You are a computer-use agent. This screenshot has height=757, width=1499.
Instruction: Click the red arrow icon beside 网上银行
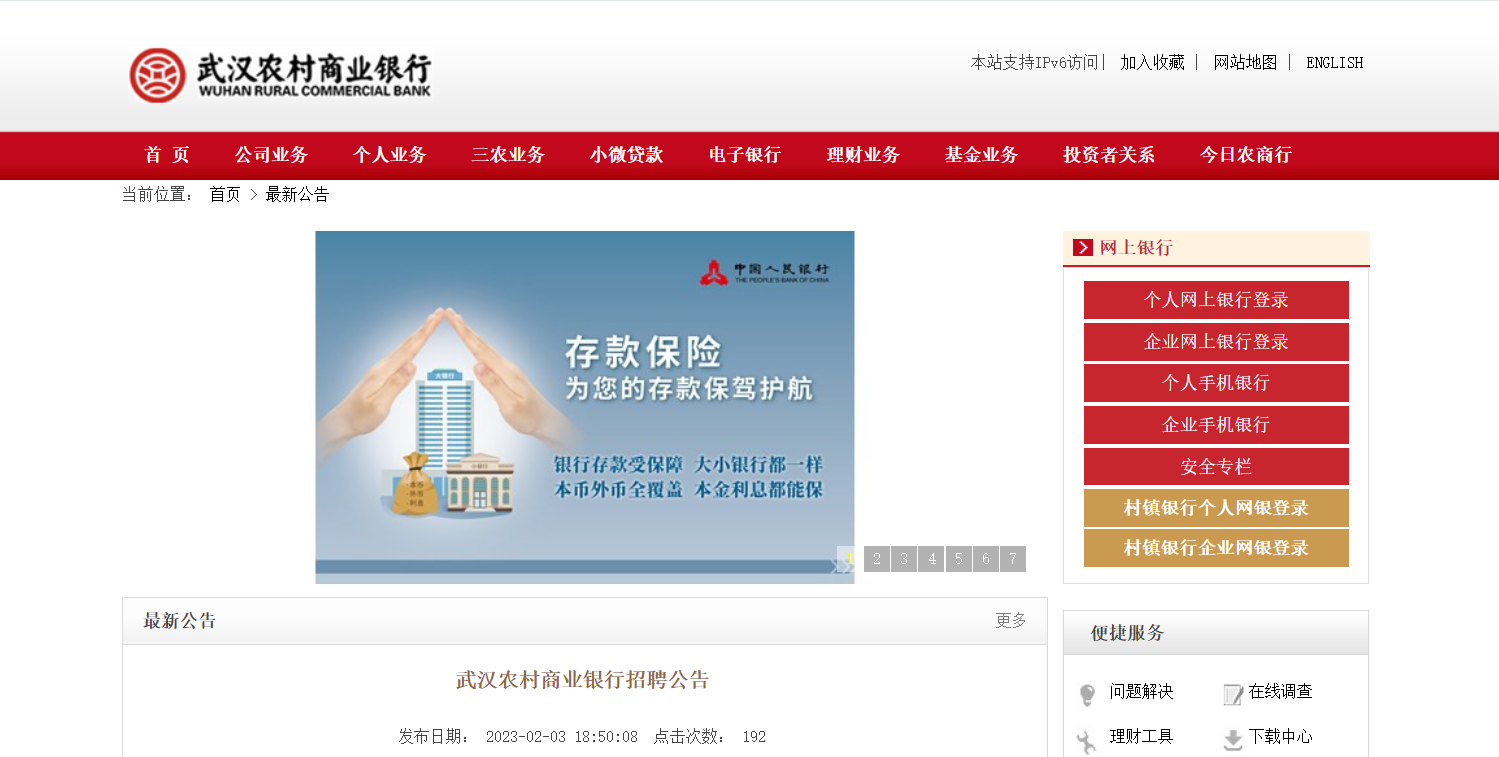coord(1082,247)
